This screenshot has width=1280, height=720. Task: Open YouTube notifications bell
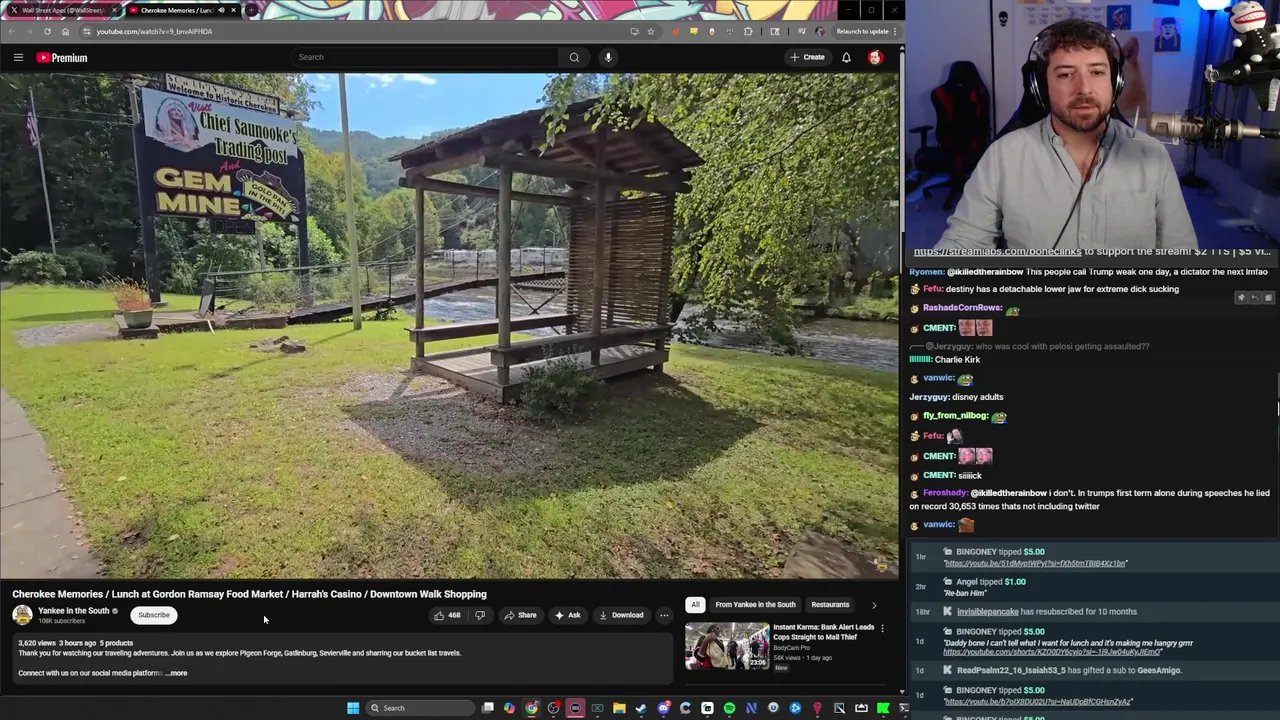[x=846, y=57]
